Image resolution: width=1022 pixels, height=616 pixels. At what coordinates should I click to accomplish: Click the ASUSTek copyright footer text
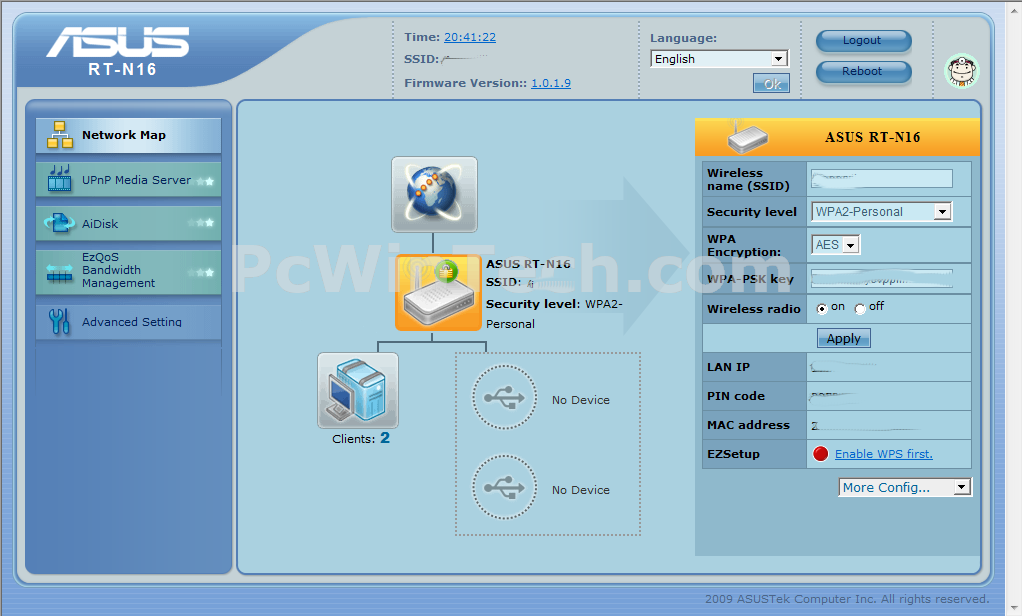pos(847,598)
